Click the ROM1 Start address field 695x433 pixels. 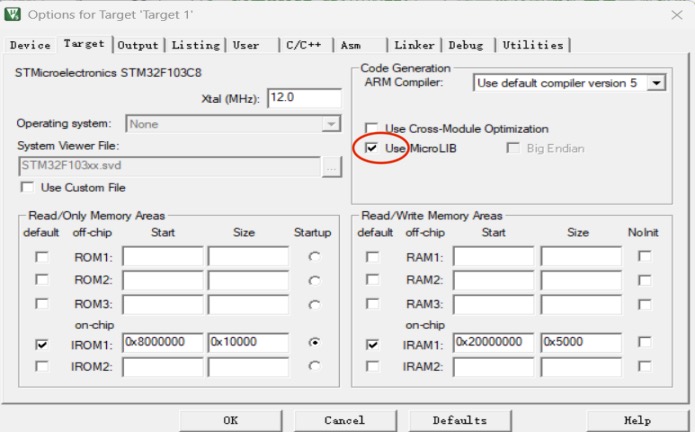163,257
